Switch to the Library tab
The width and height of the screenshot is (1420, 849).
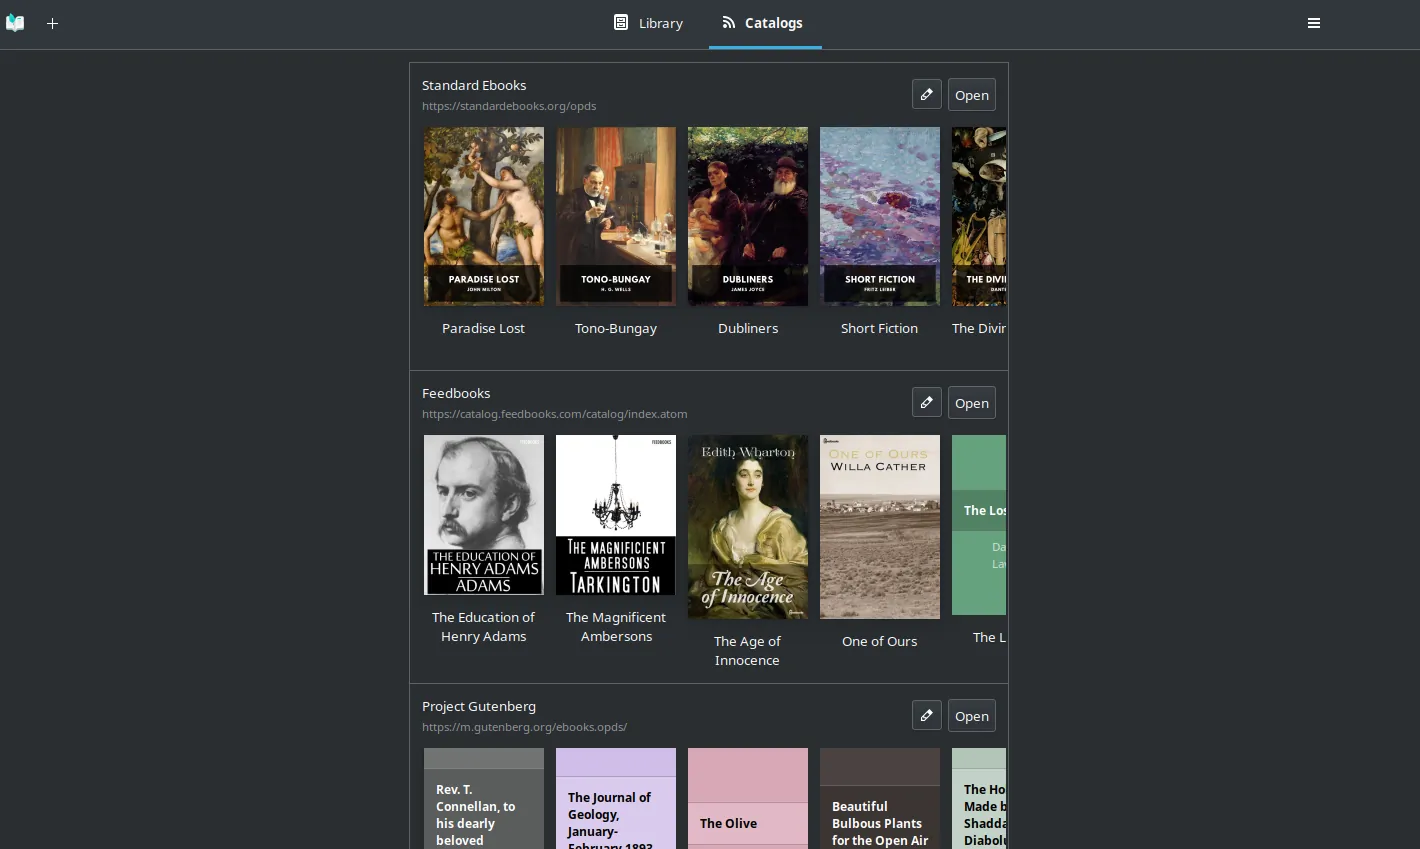pyautogui.click(x=648, y=23)
